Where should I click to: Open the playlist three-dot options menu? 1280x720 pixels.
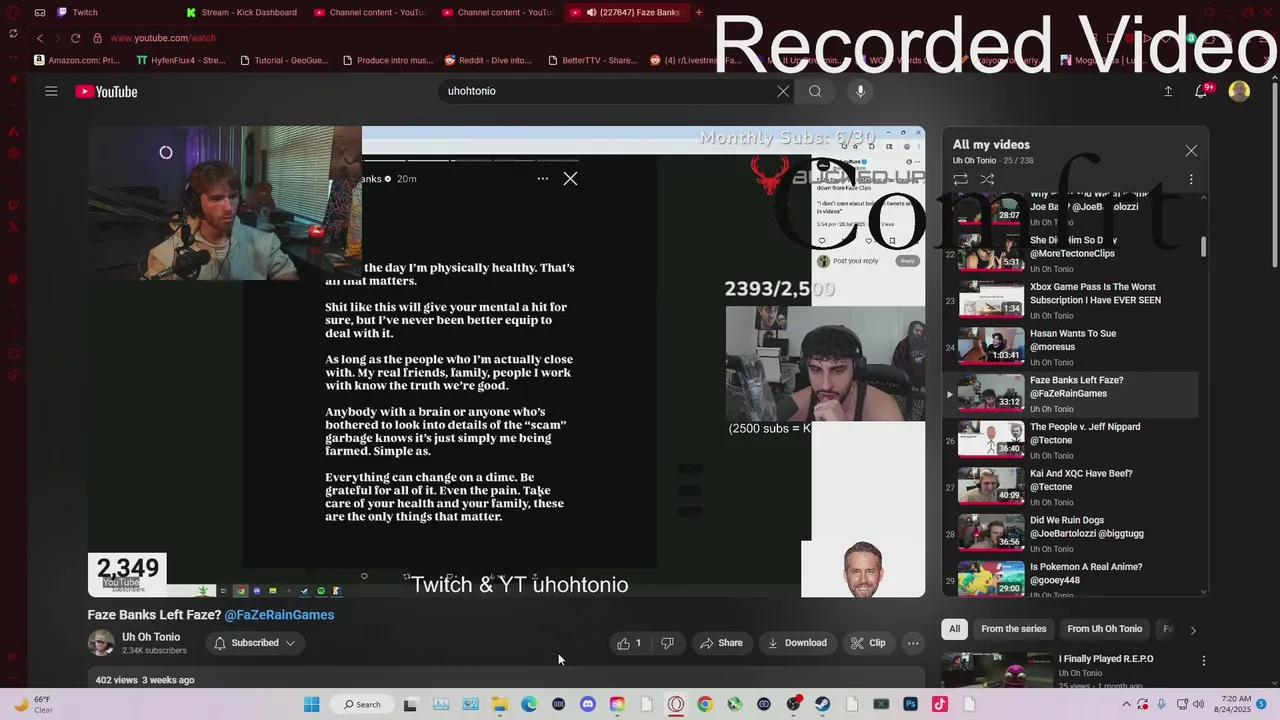click(1191, 179)
